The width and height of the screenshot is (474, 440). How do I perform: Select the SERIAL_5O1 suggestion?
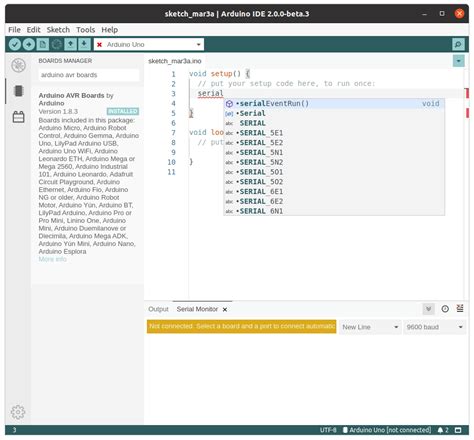click(x=334, y=172)
